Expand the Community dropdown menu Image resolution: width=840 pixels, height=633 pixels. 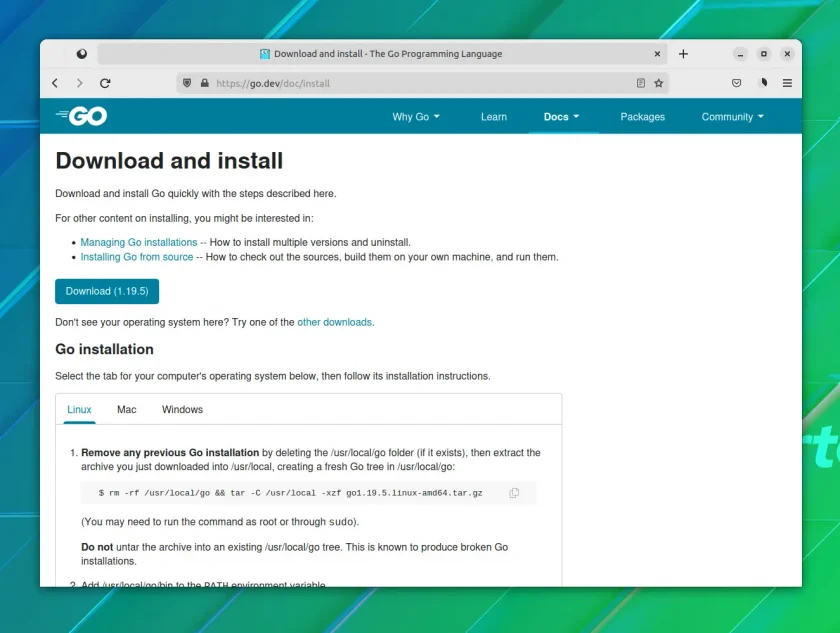coord(732,117)
